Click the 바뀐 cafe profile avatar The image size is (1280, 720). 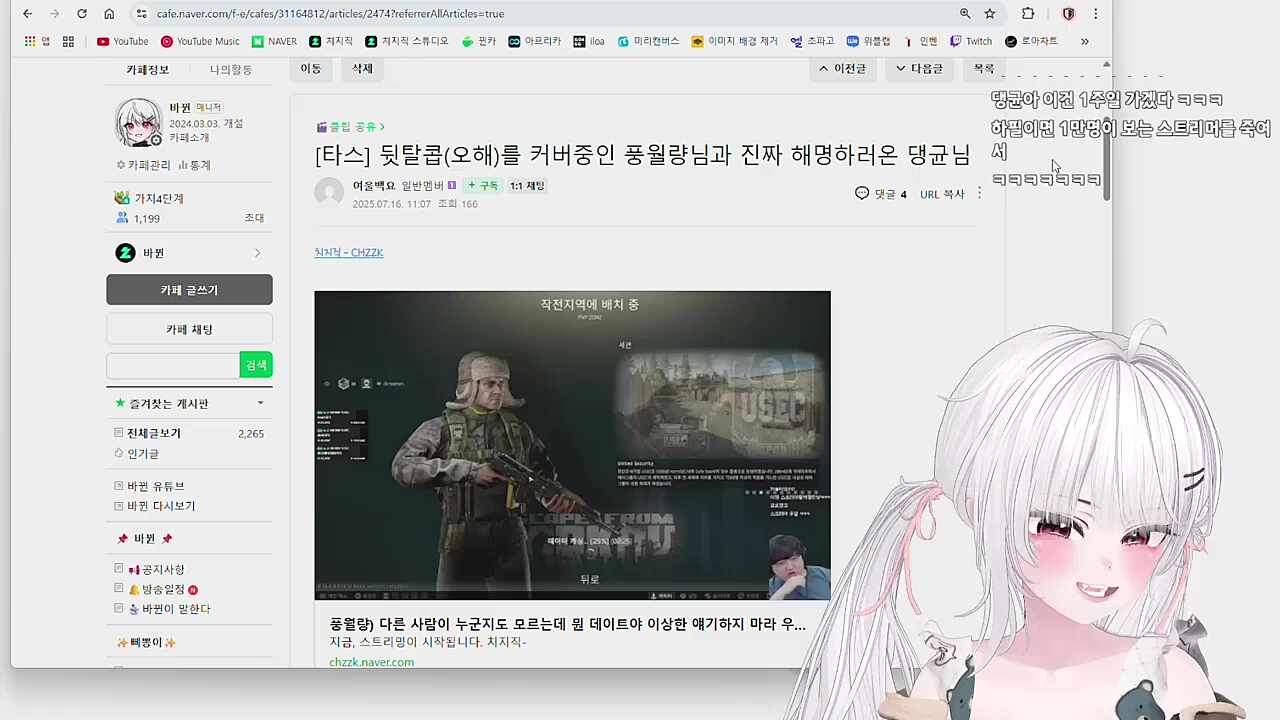point(138,122)
